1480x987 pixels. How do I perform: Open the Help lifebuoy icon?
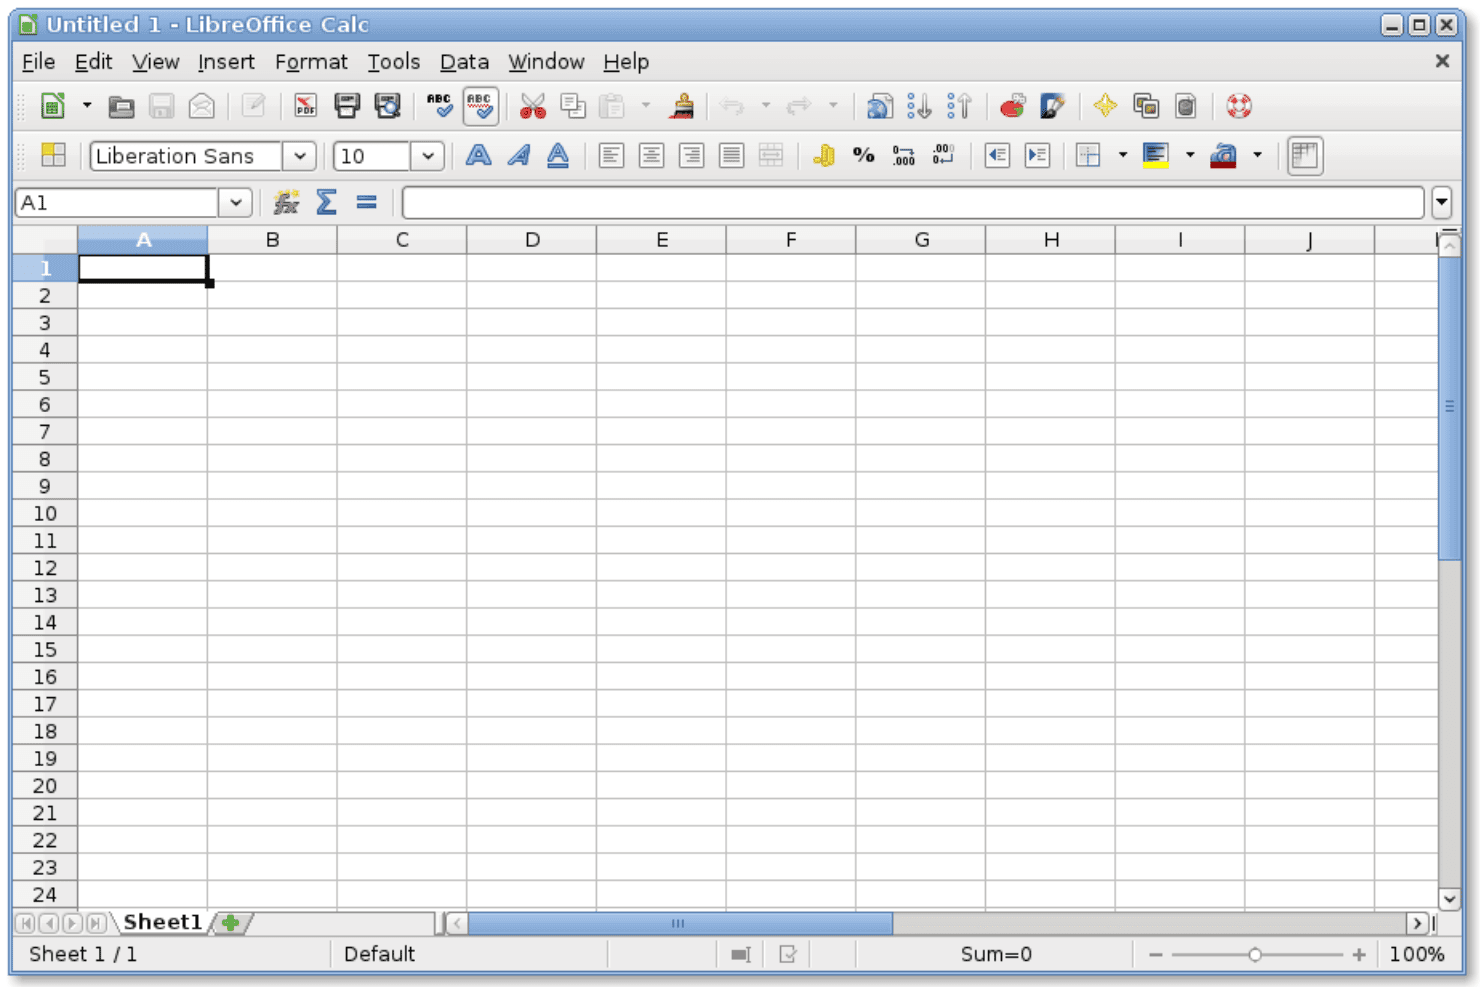(1239, 106)
